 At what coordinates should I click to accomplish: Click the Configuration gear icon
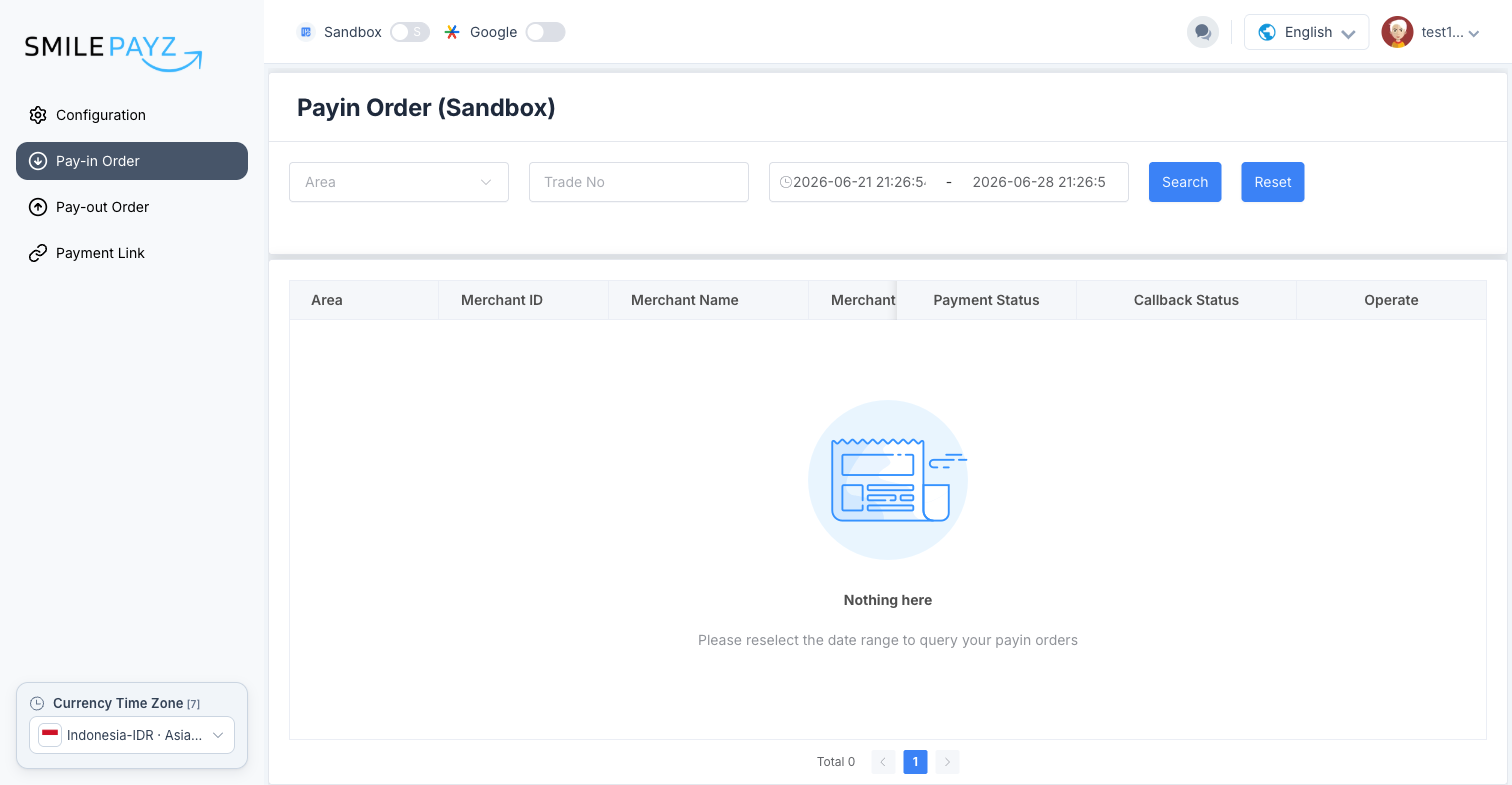tap(38, 115)
